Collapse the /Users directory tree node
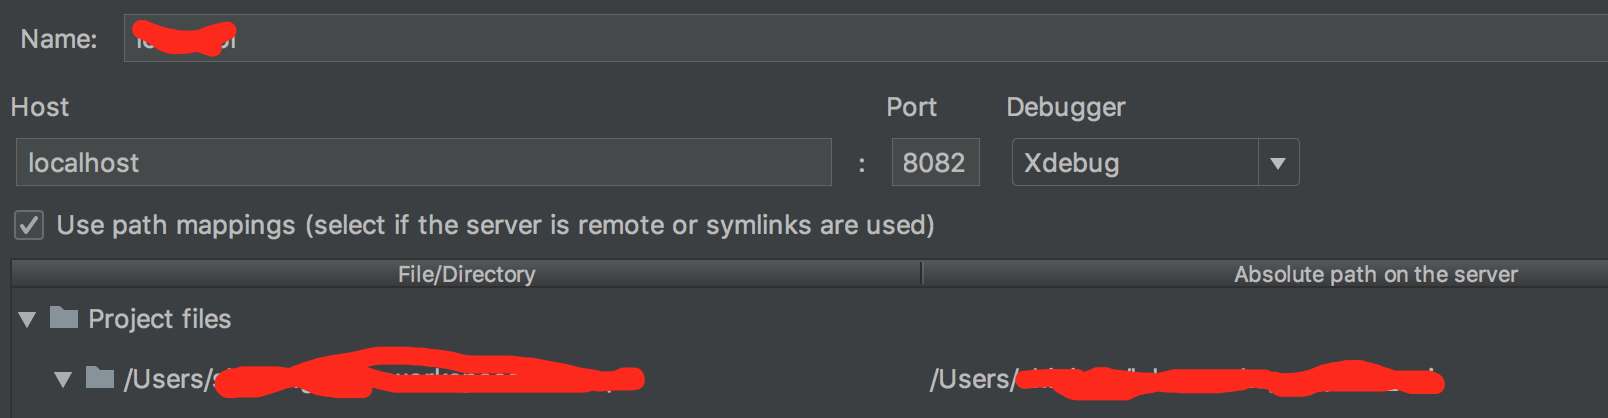1608x418 pixels. point(63,380)
